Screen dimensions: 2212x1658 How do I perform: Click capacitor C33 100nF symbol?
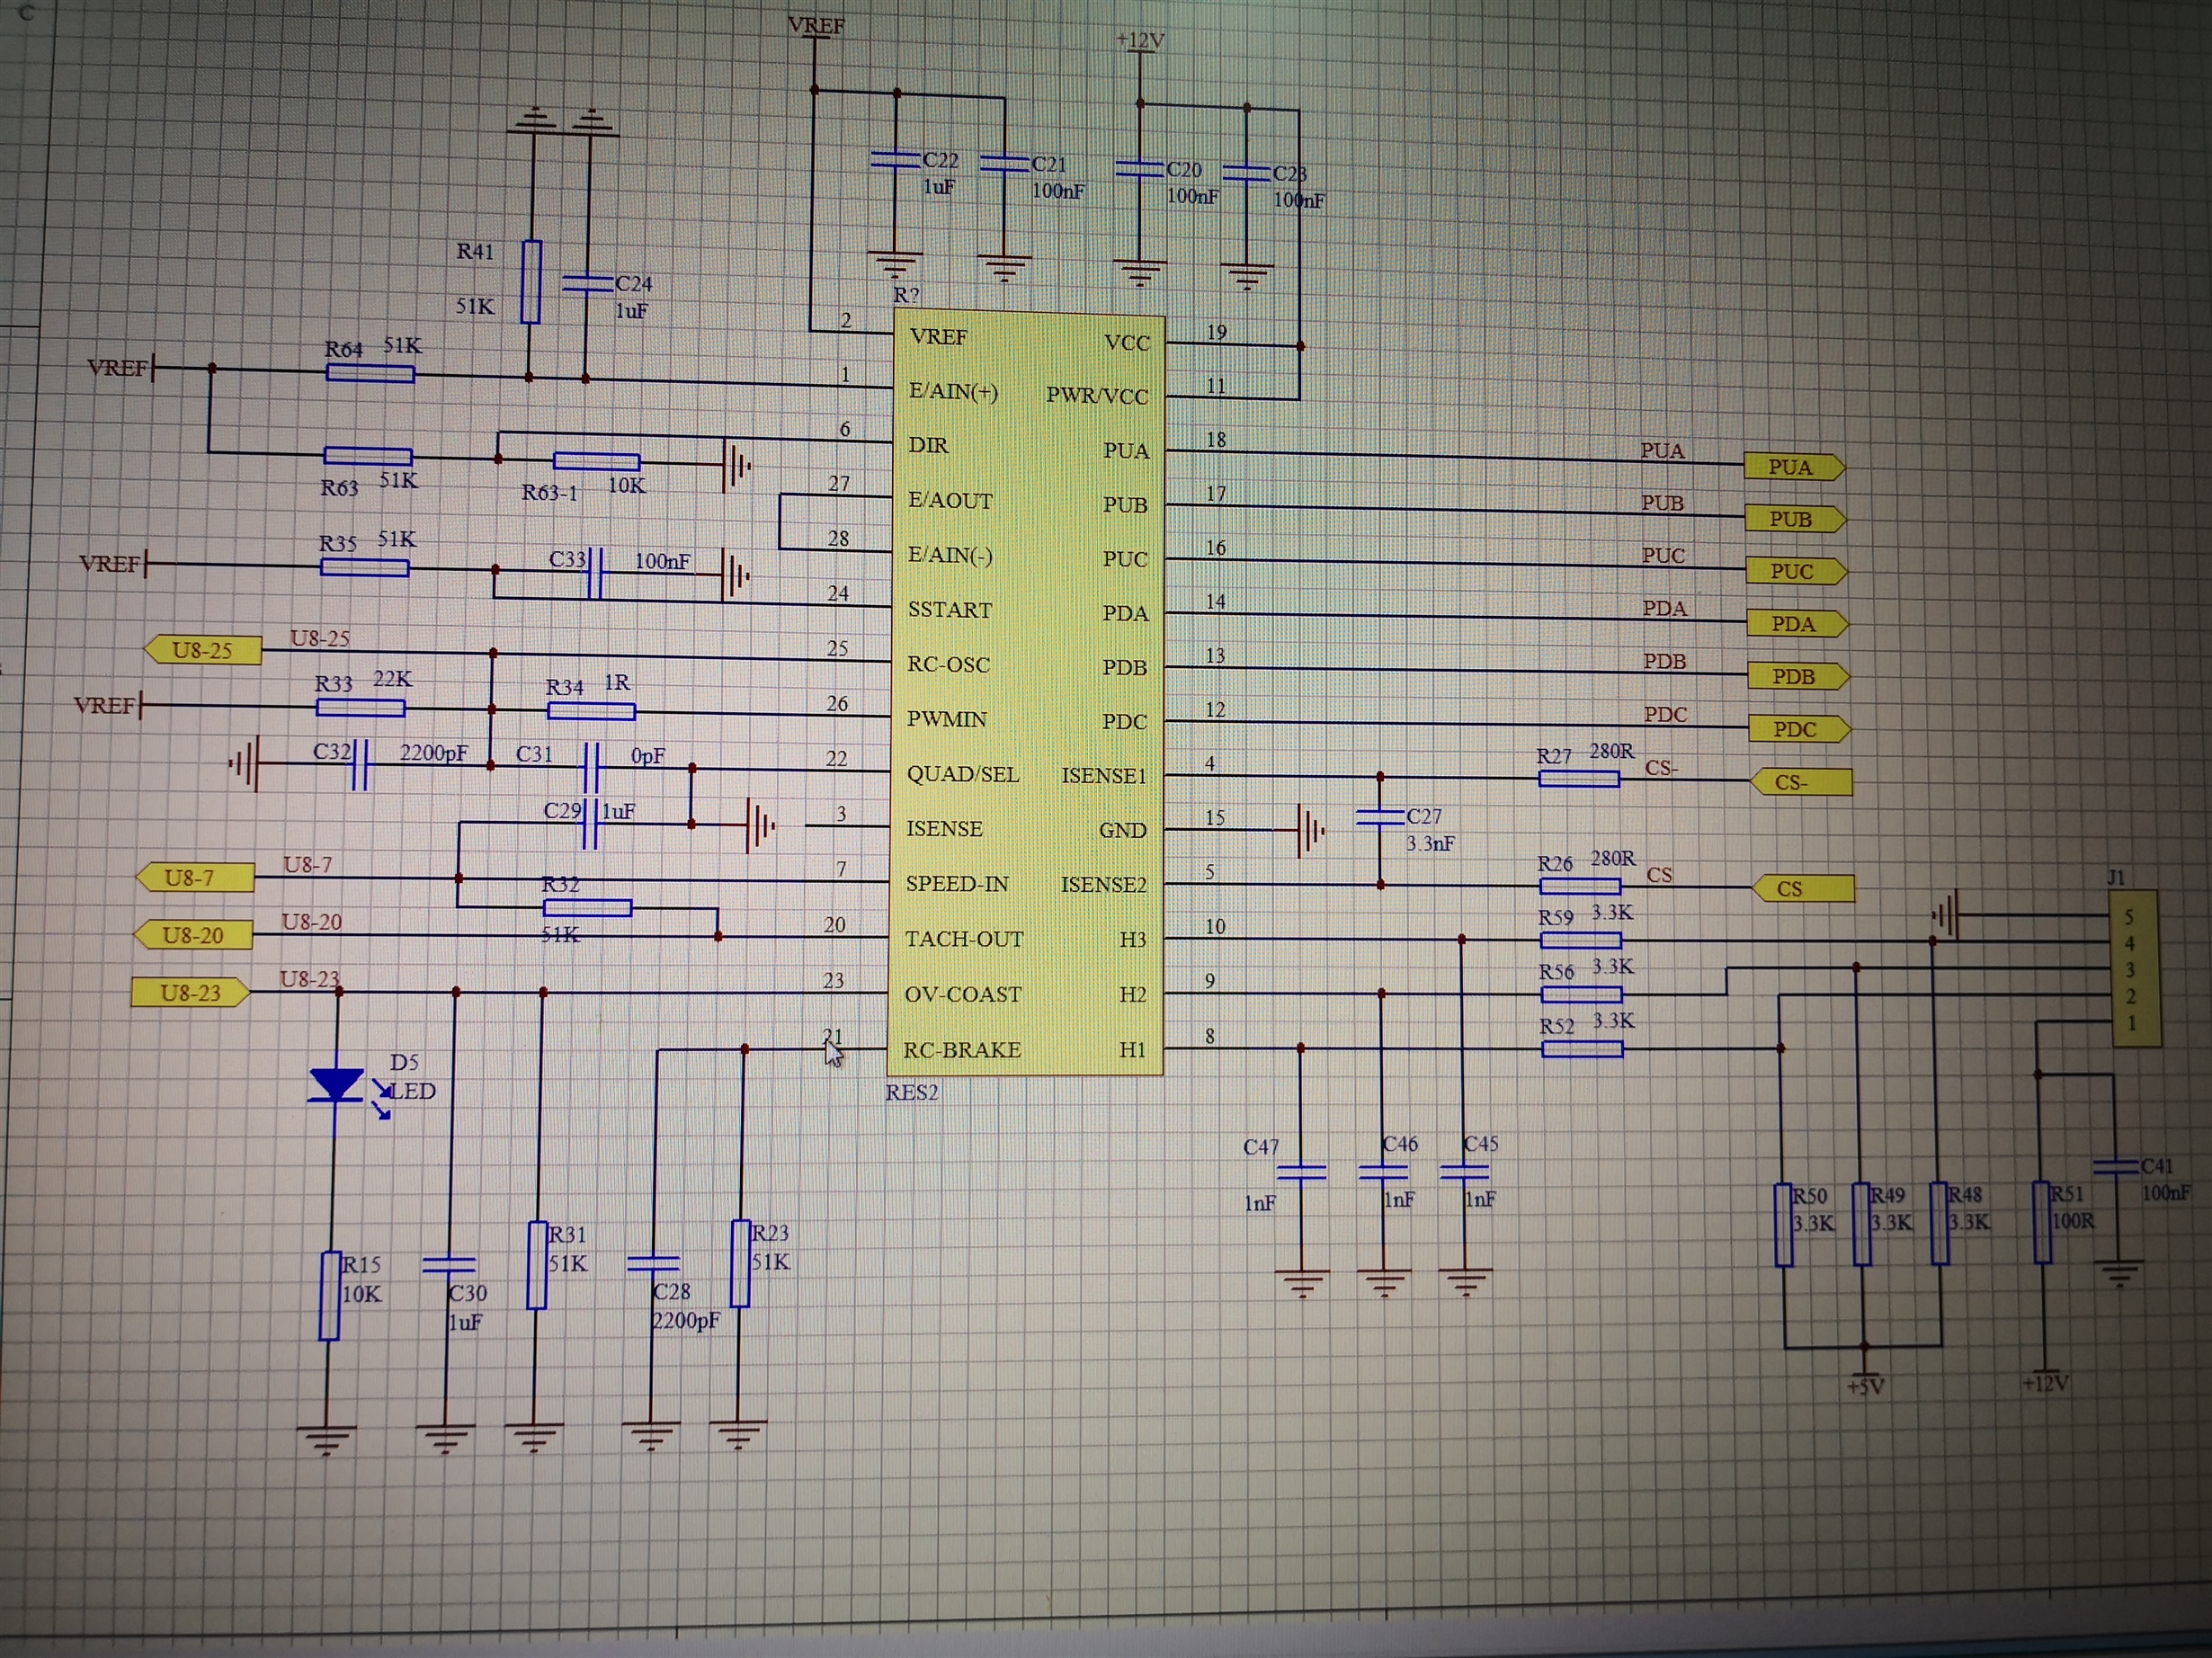tap(595, 573)
